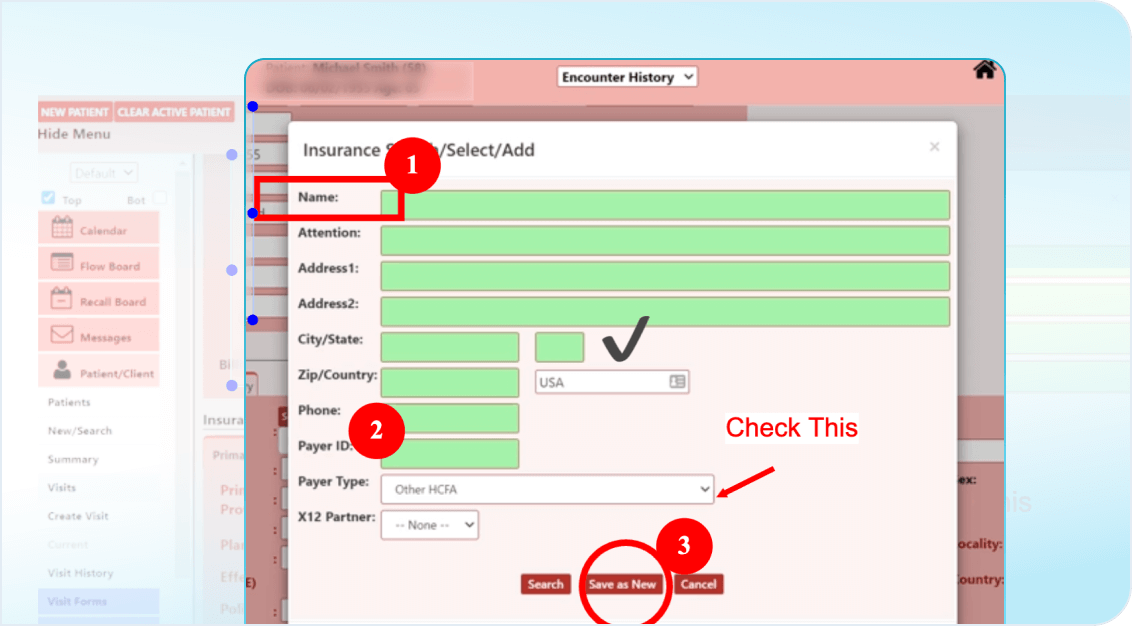Select Create Visit in the left menu
Image resolution: width=1132 pixels, height=626 pixels.
[78, 516]
